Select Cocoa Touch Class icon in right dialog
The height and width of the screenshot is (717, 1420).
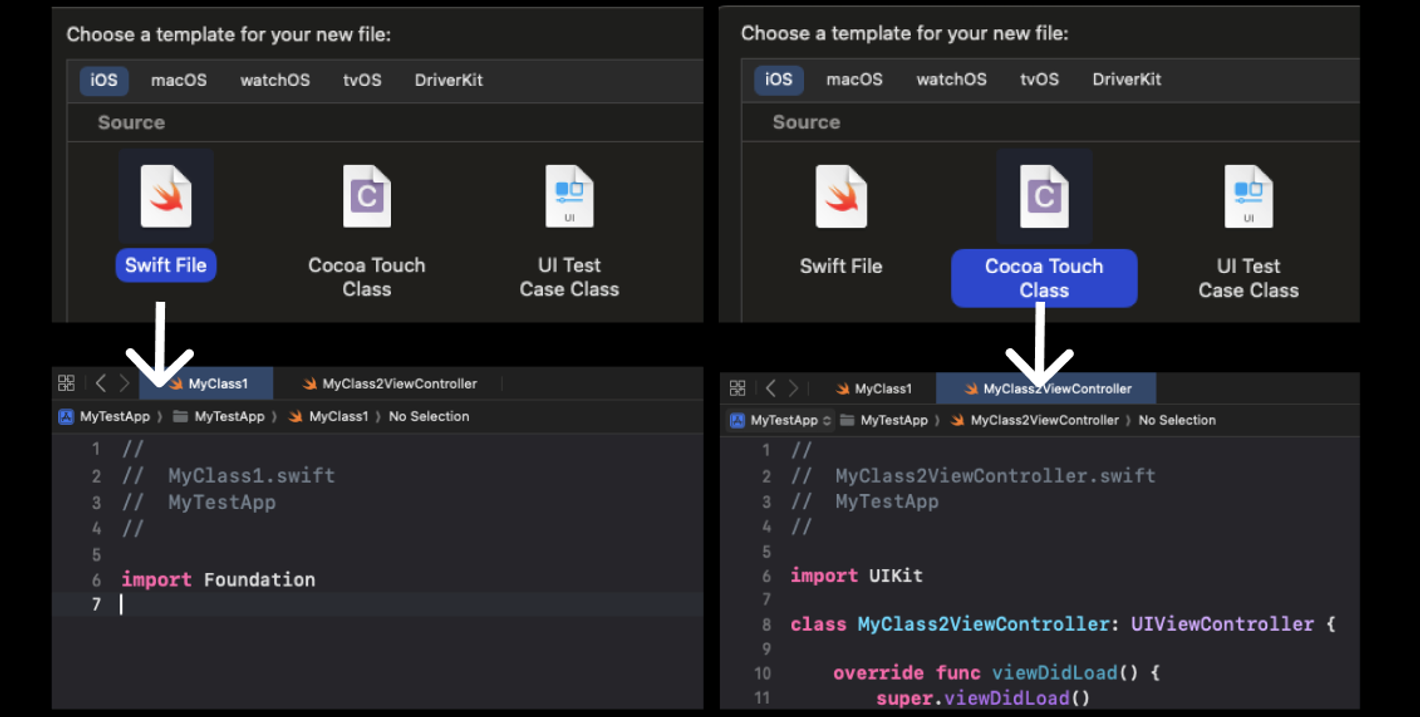[1044, 196]
